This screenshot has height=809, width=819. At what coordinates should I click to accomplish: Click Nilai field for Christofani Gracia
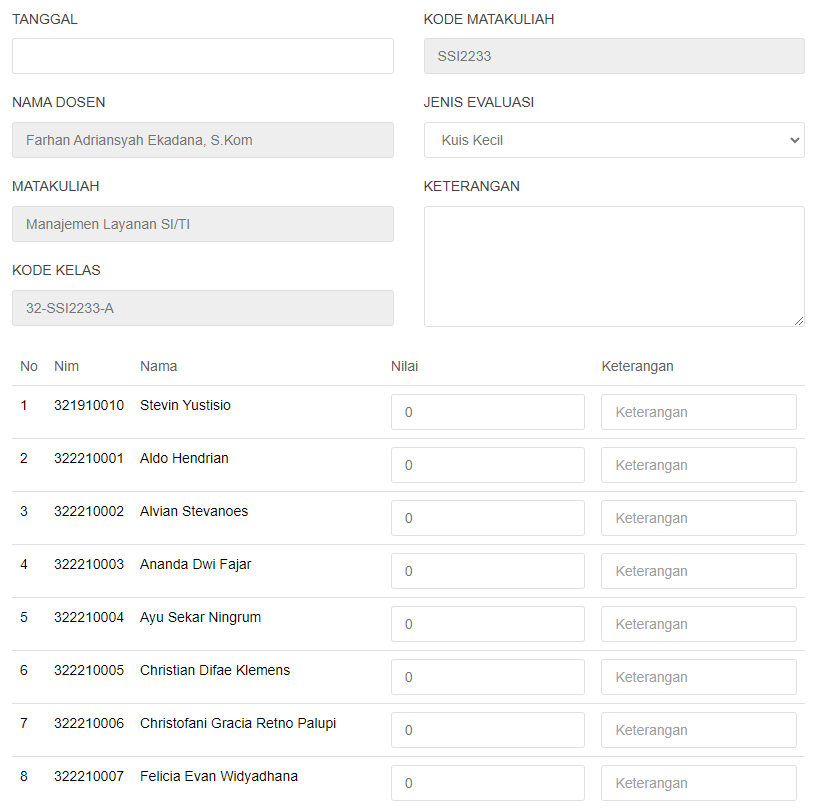pyautogui.click(x=487, y=730)
